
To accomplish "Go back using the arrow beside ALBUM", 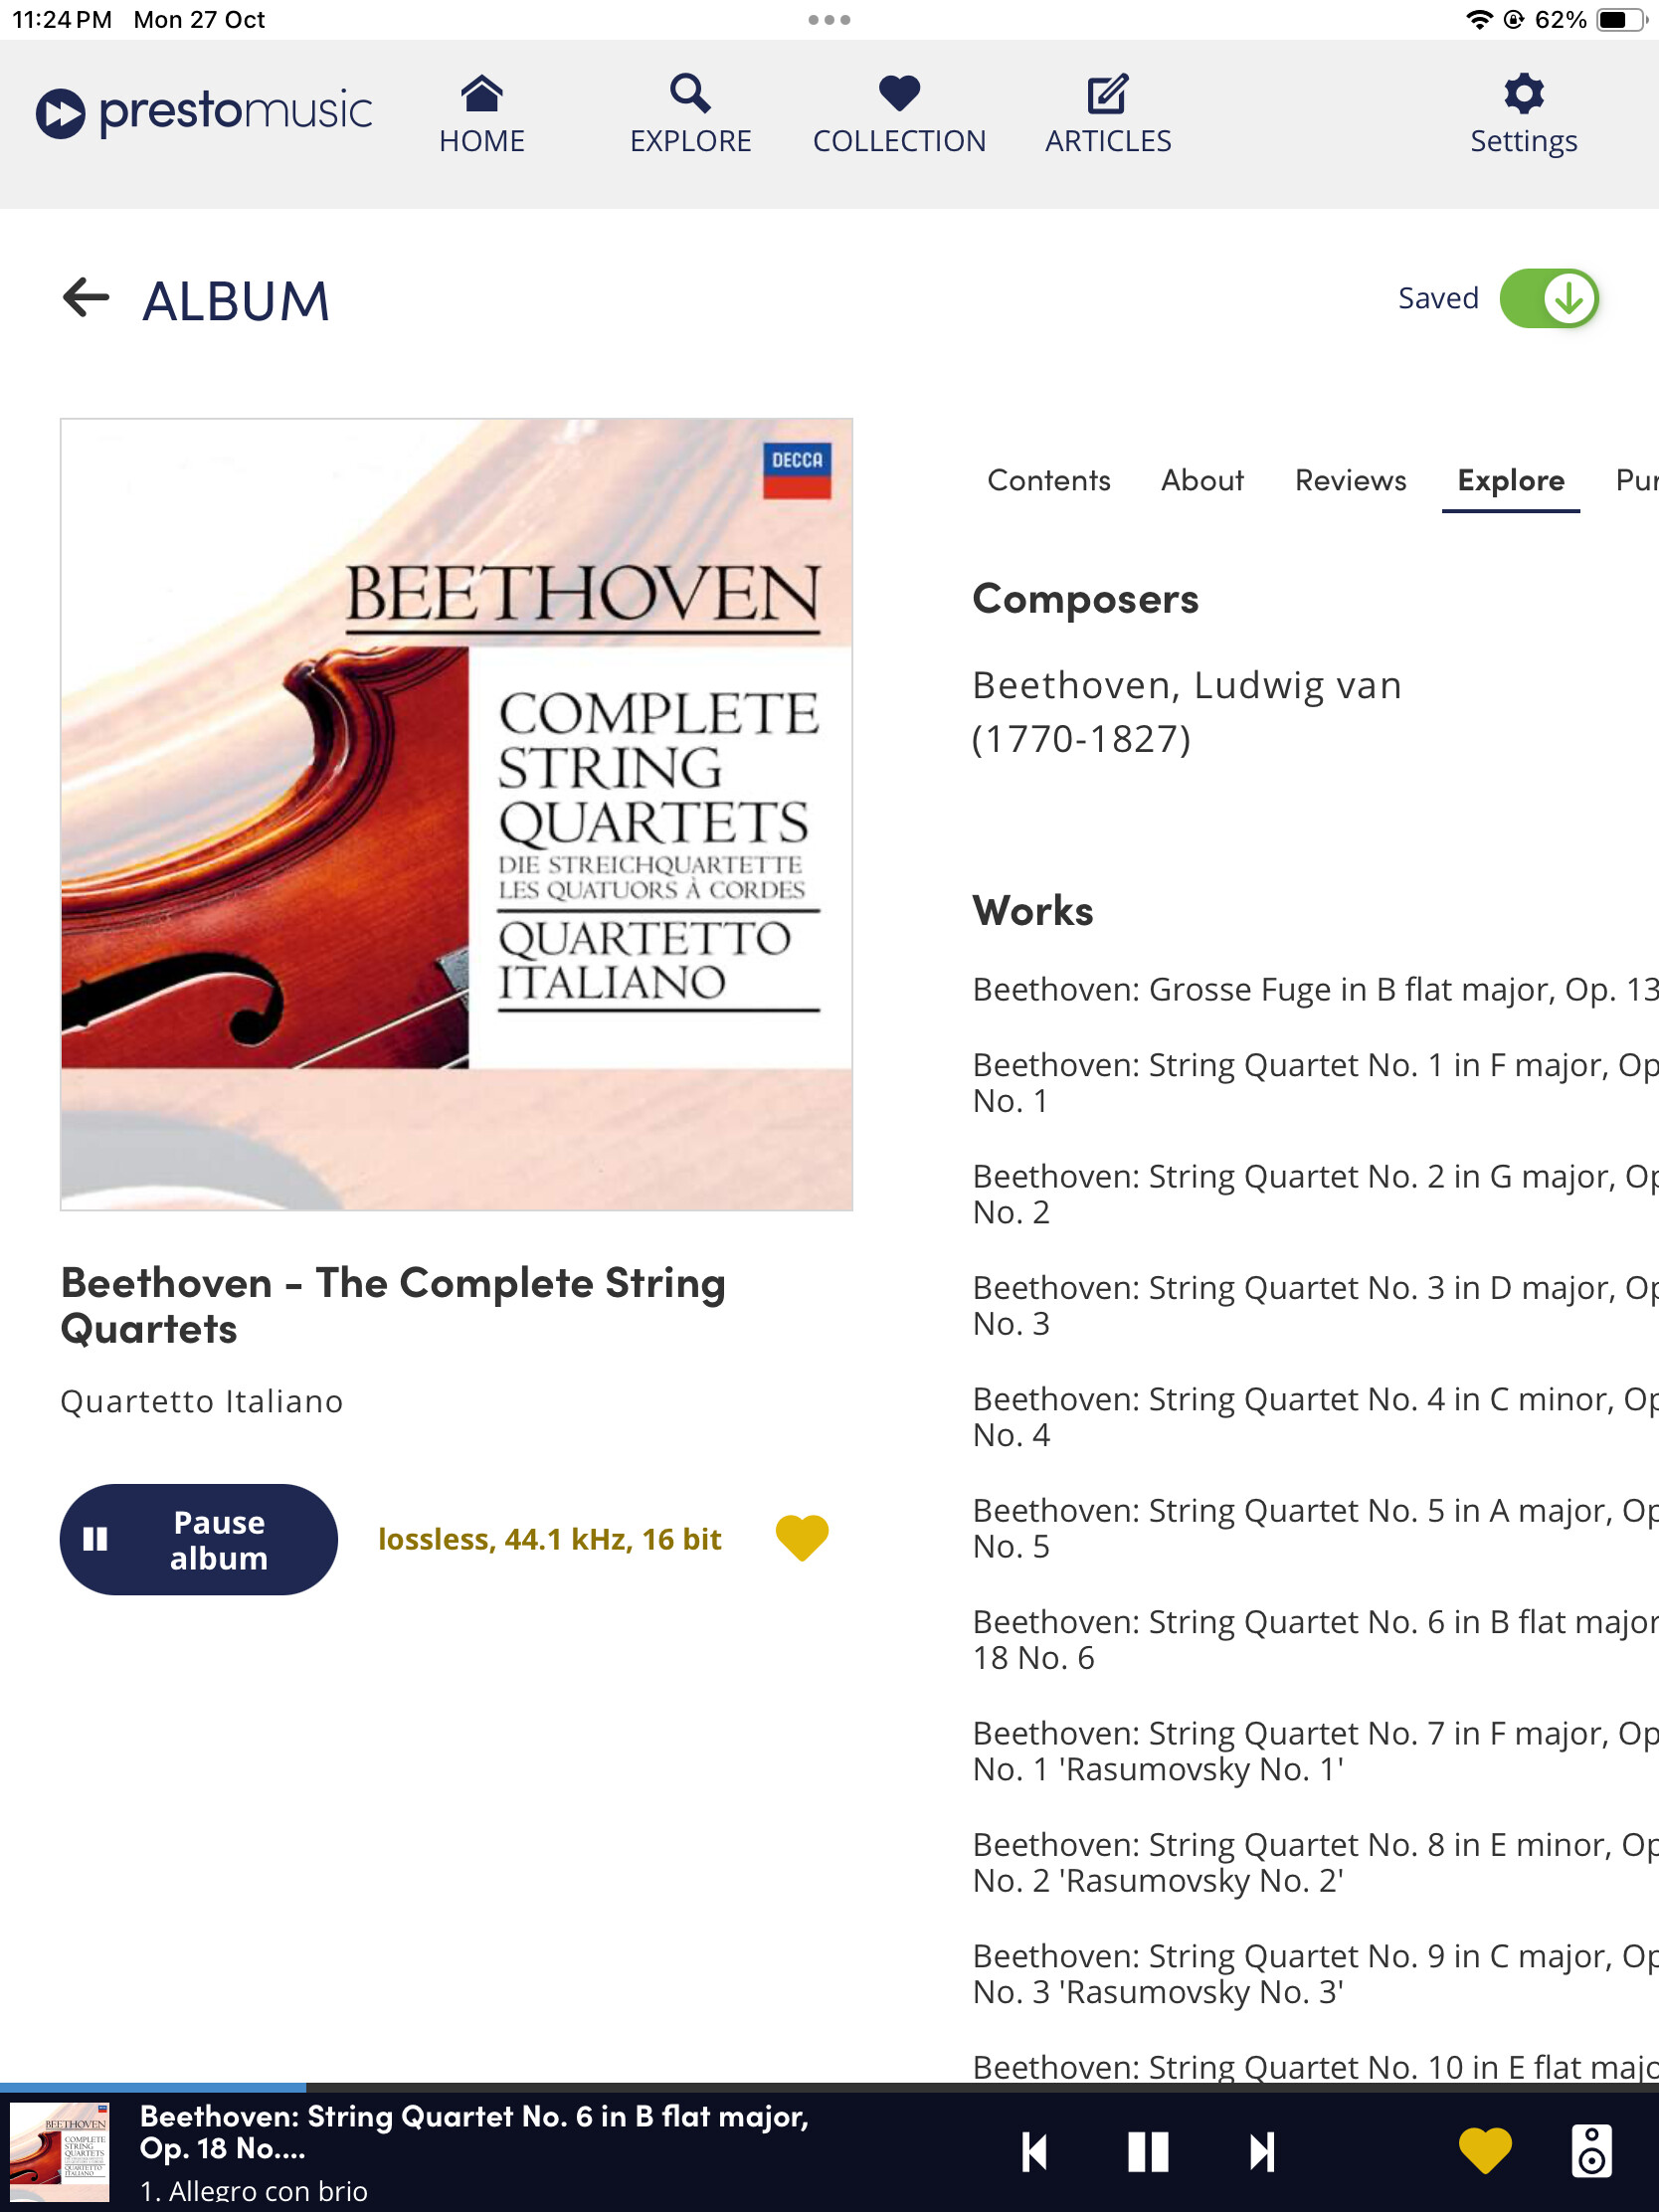I will pos(86,298).
